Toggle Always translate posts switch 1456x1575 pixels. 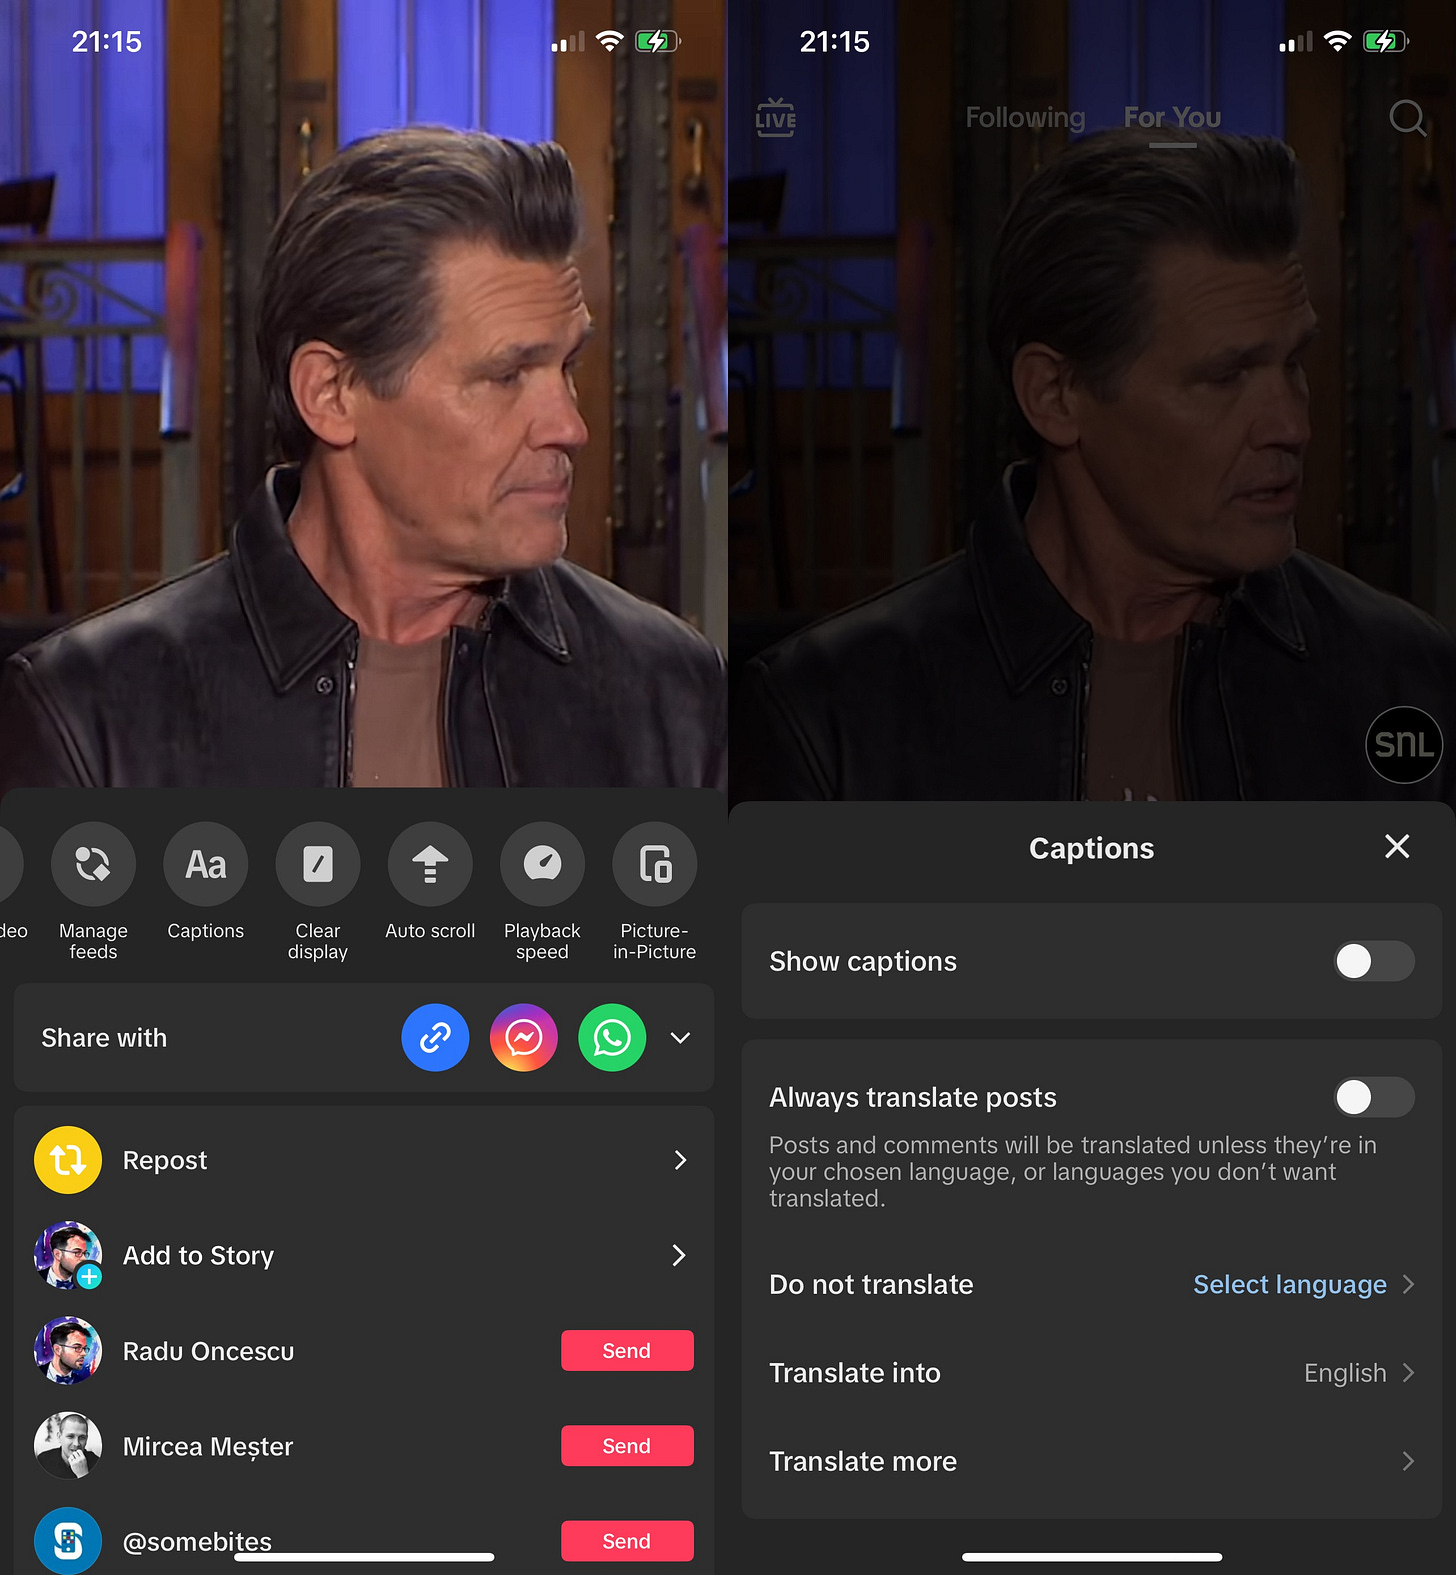1374,1097
